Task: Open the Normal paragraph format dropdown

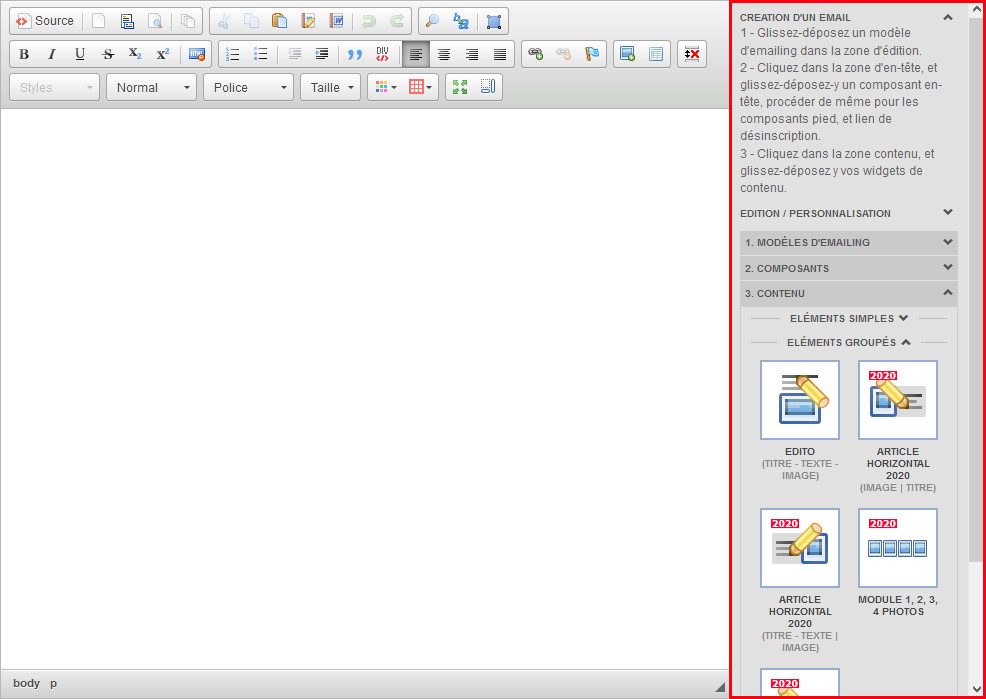Action: click(151, 87)
